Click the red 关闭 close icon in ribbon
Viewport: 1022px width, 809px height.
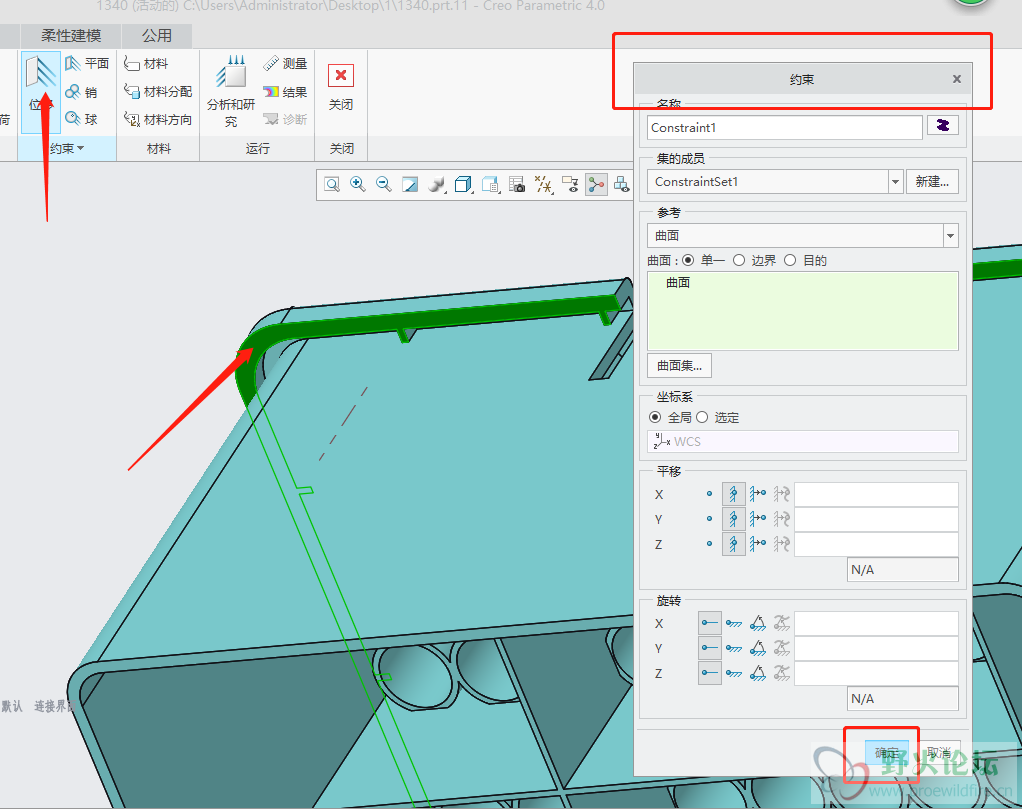pos(341,76)
